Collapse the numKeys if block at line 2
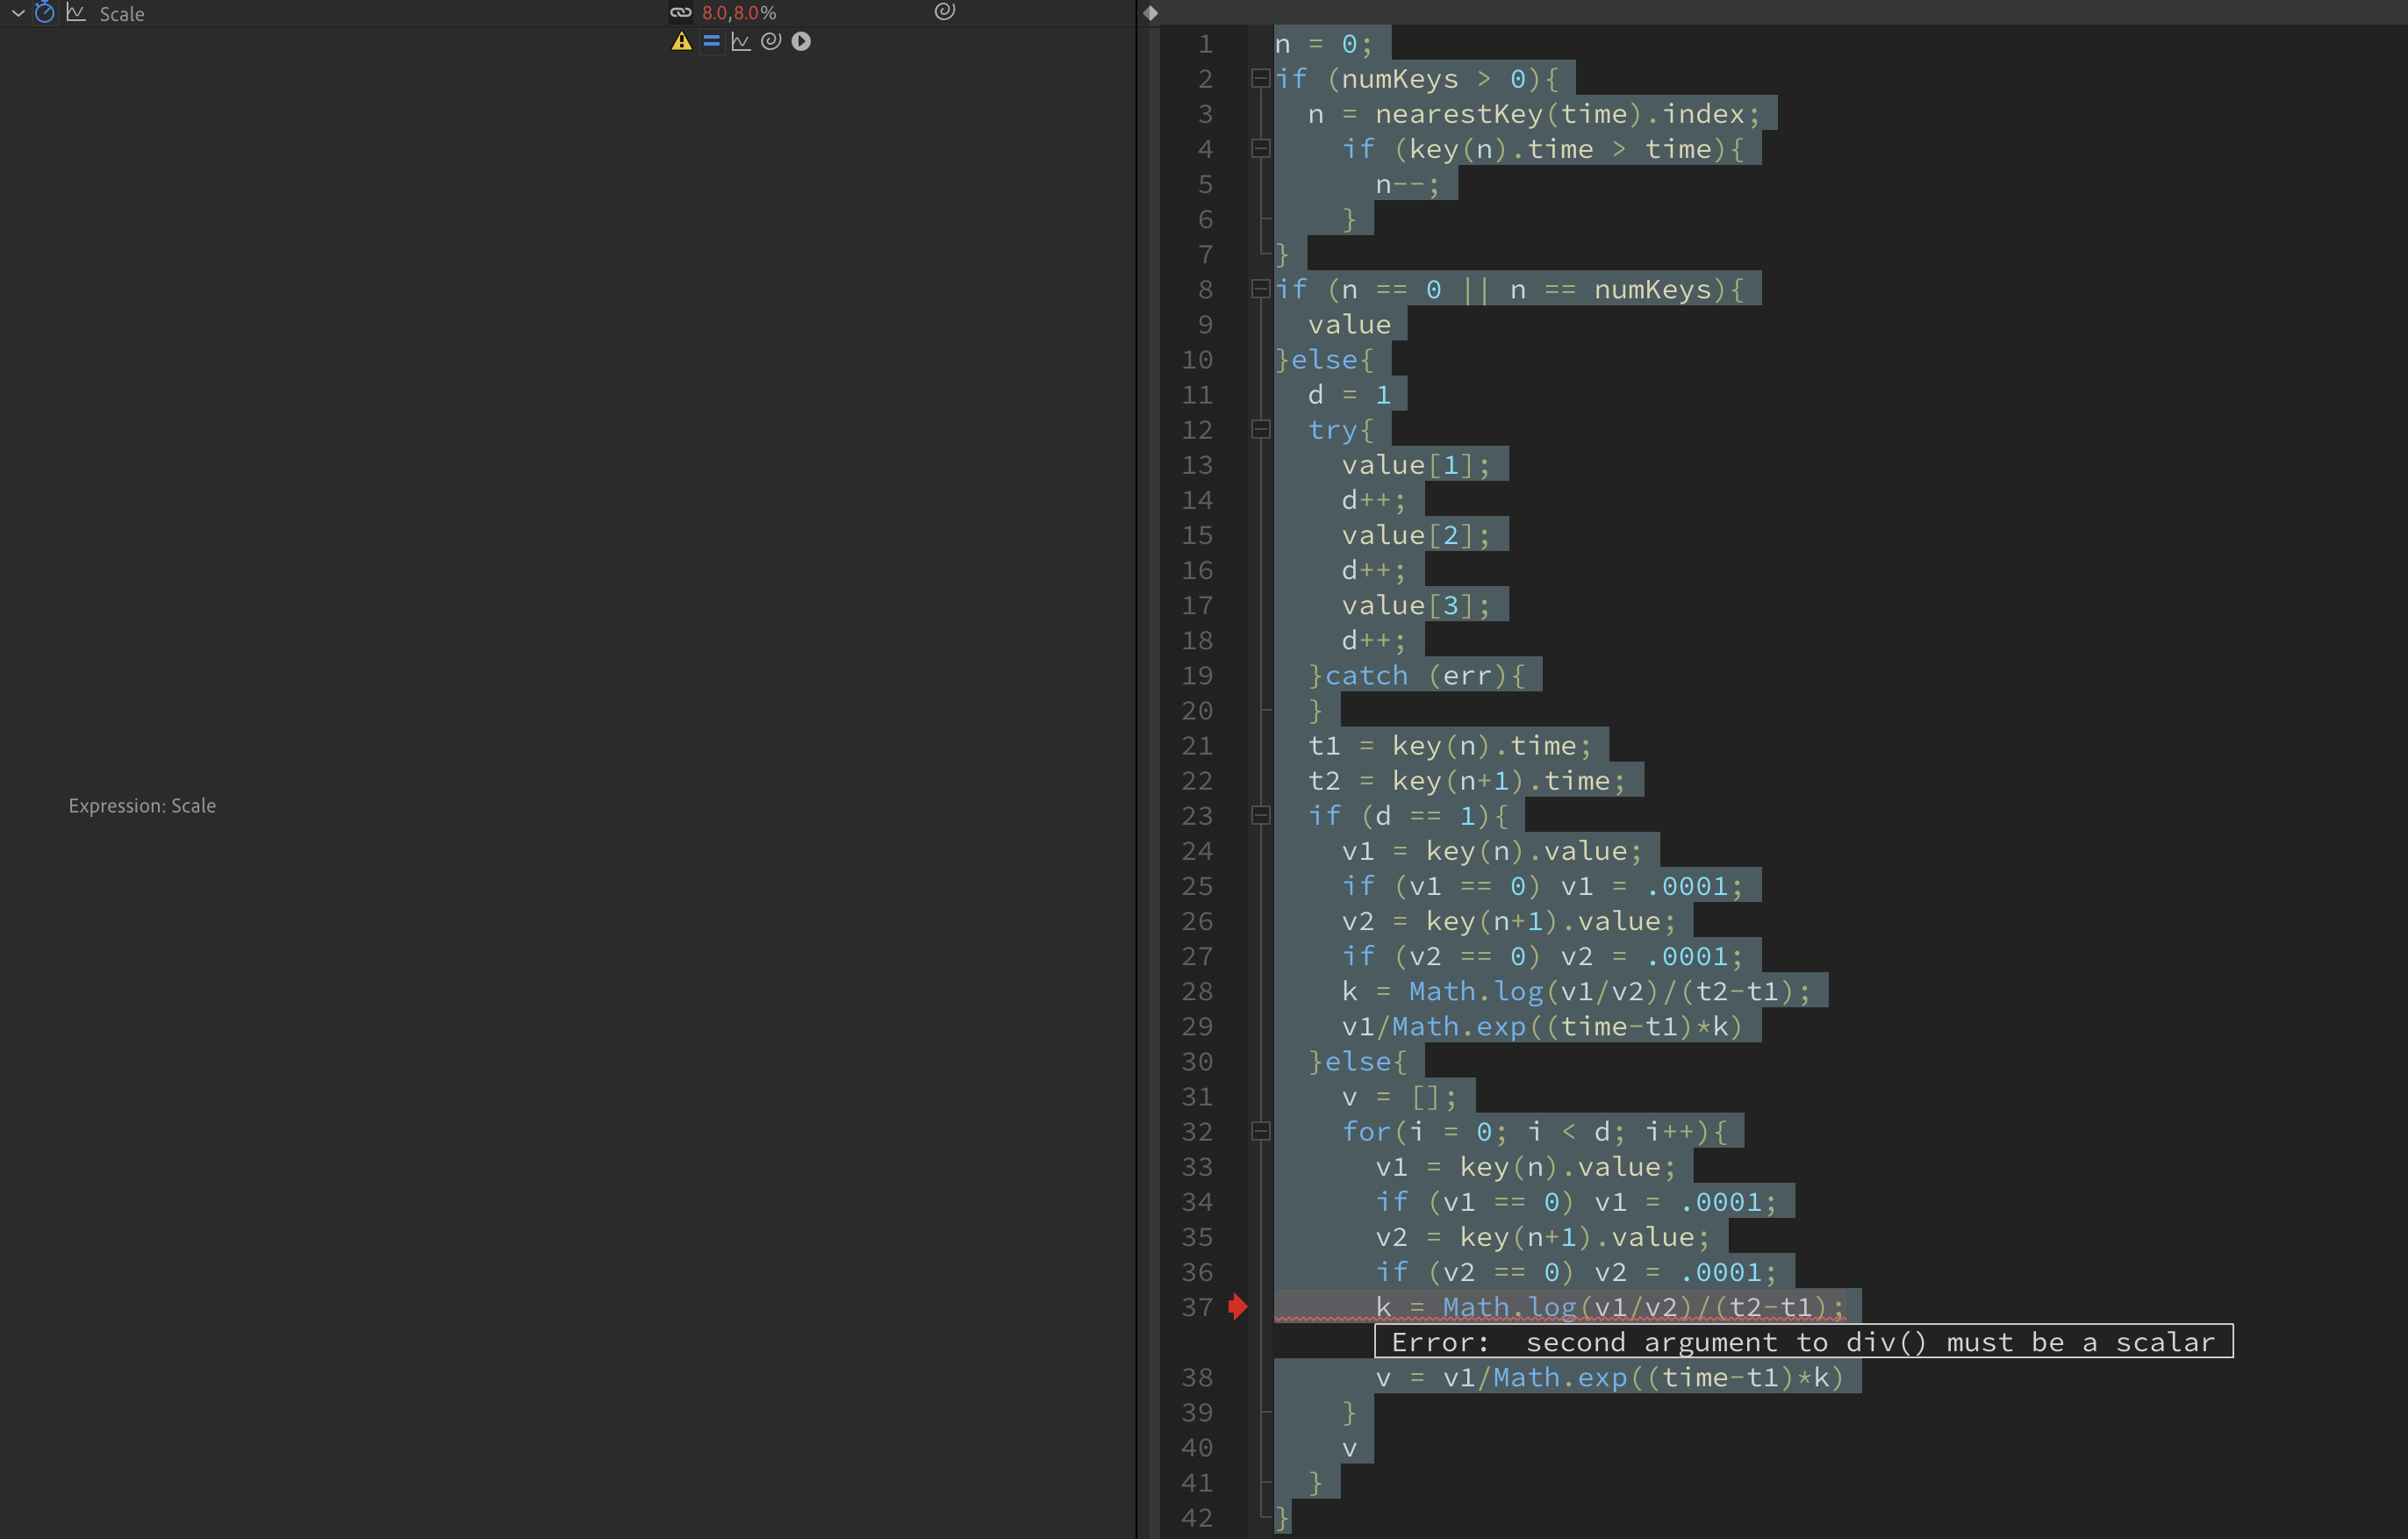The image size is (2408, 1539). tap(1260, 79)
